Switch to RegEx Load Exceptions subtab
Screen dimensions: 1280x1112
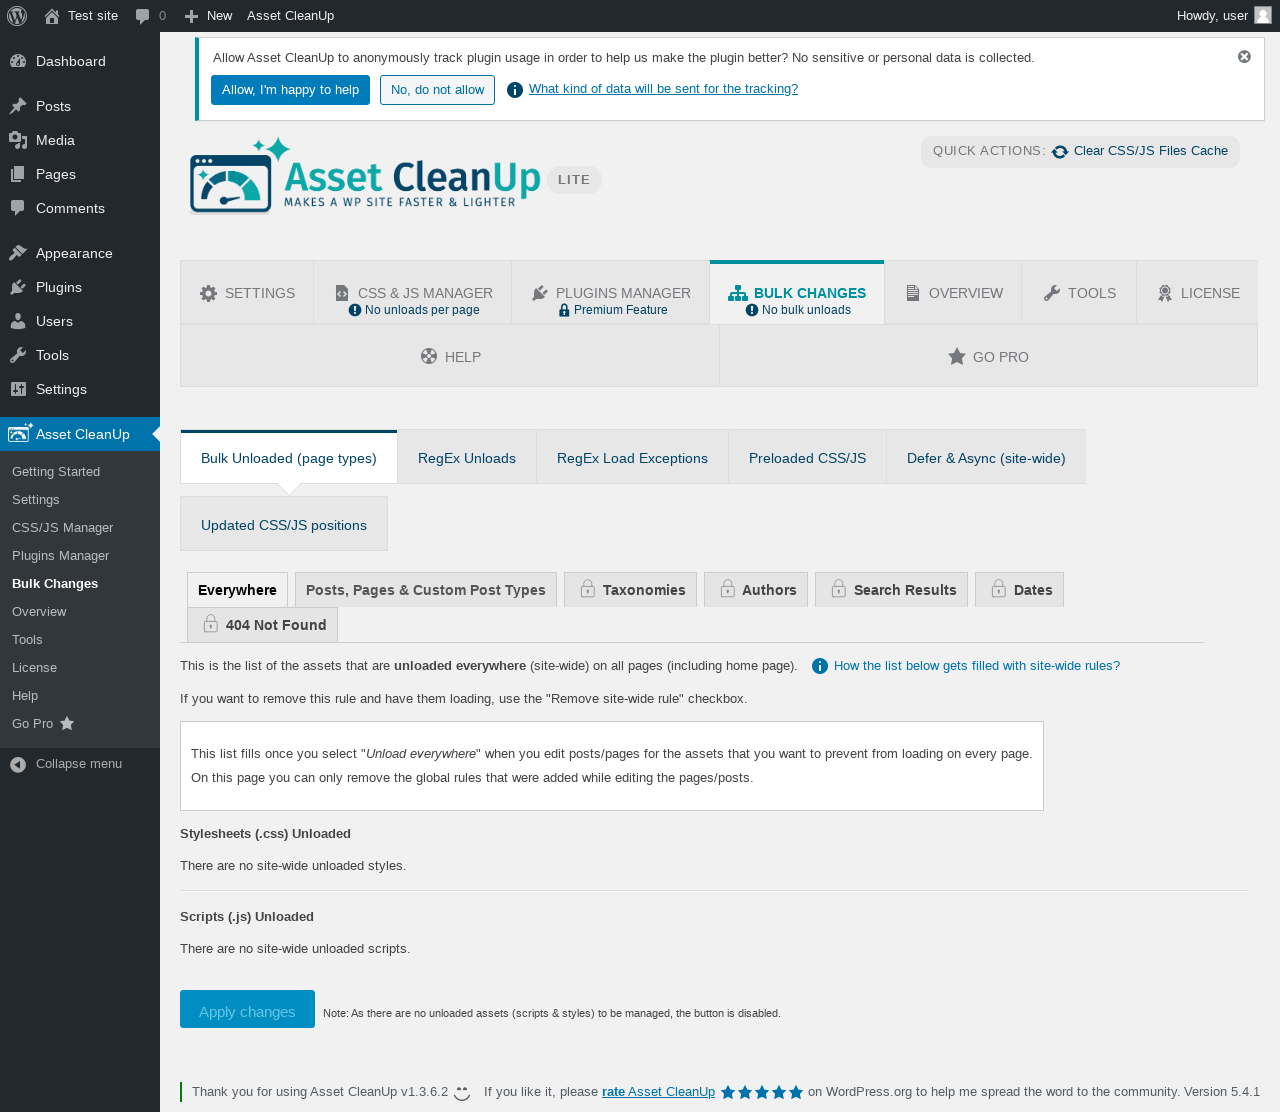[632, 458]
